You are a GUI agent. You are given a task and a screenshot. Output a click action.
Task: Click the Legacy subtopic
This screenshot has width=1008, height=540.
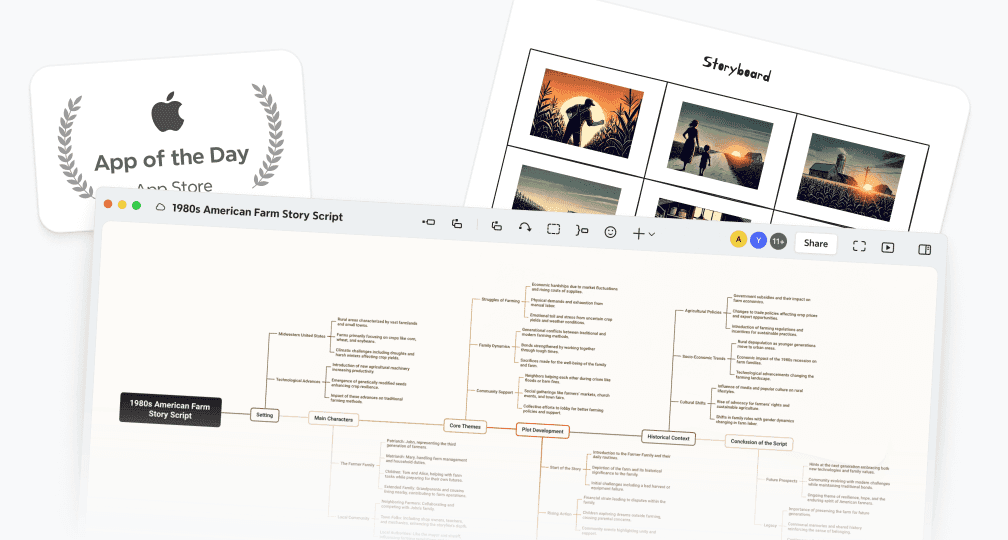coord(770,525)
